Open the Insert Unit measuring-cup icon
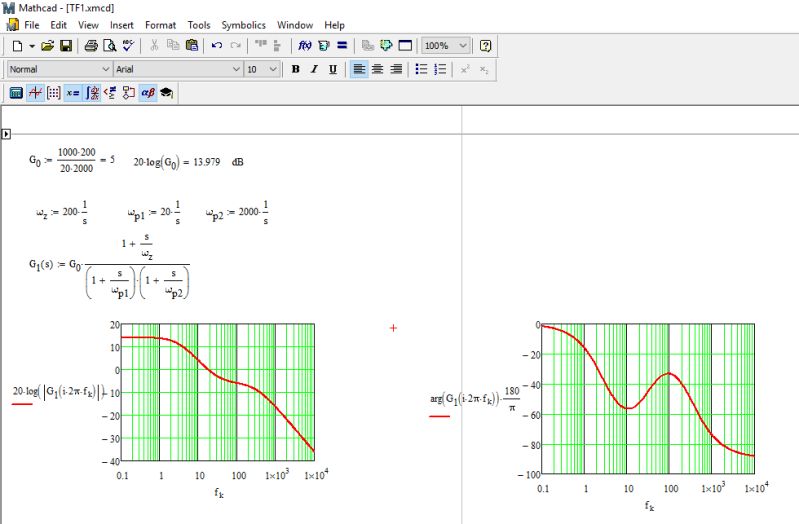This screenshot has width=799, height=524. (x=323, y=46)
